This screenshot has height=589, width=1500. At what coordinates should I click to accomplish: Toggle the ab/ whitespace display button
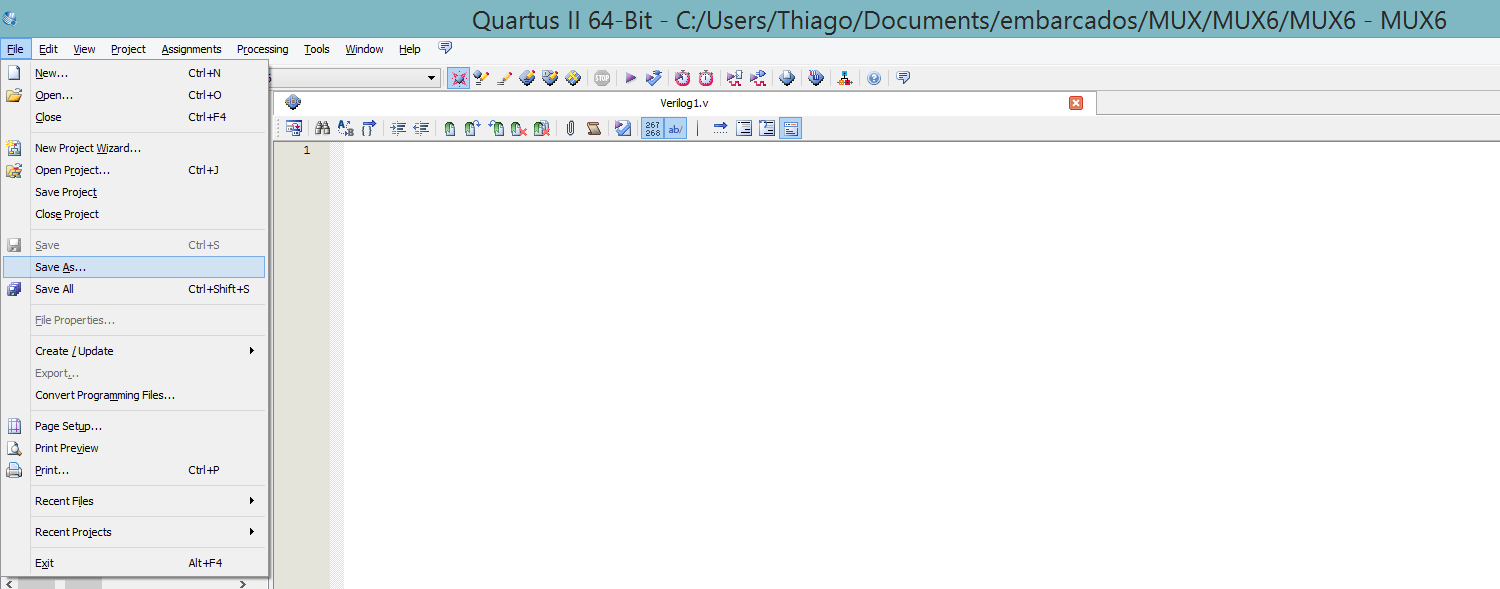point(676,128)
